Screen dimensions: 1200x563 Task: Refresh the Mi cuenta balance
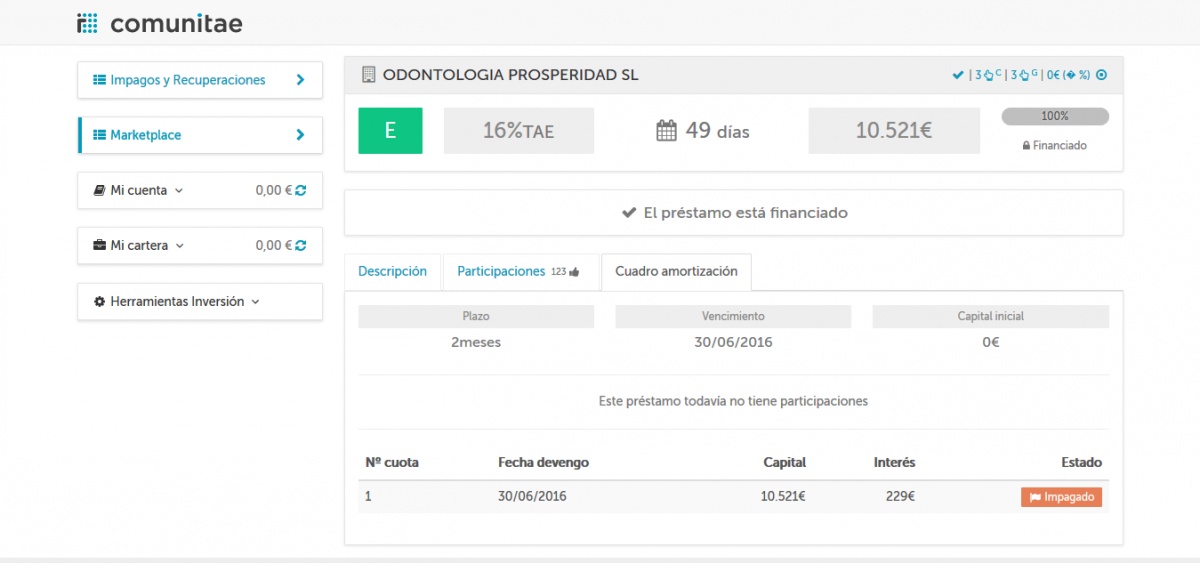(x=301, y=190)
